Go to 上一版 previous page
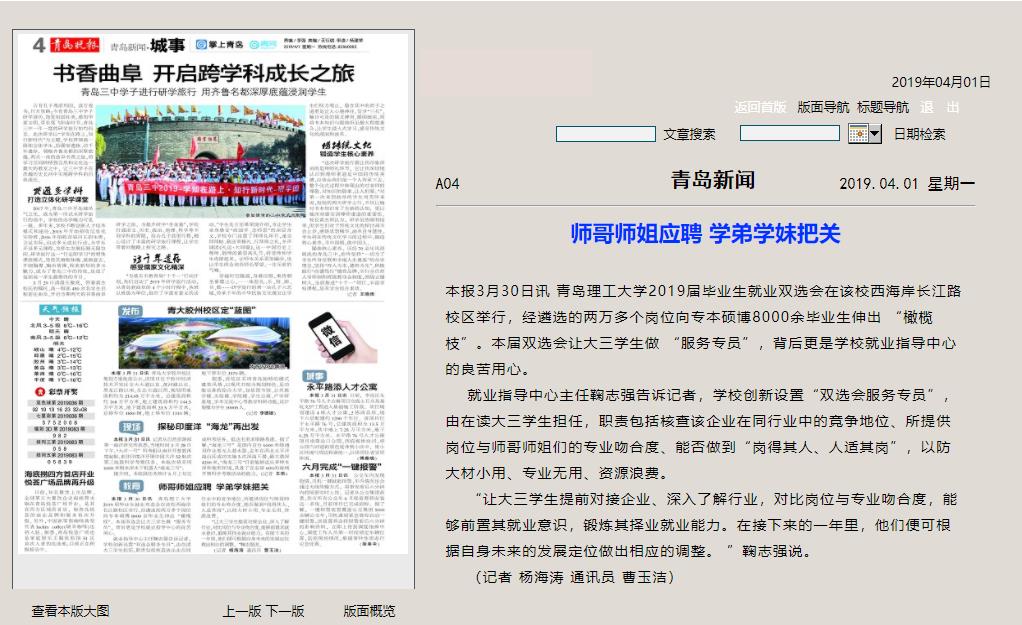Screen dimensions: 1022x625 242,611
